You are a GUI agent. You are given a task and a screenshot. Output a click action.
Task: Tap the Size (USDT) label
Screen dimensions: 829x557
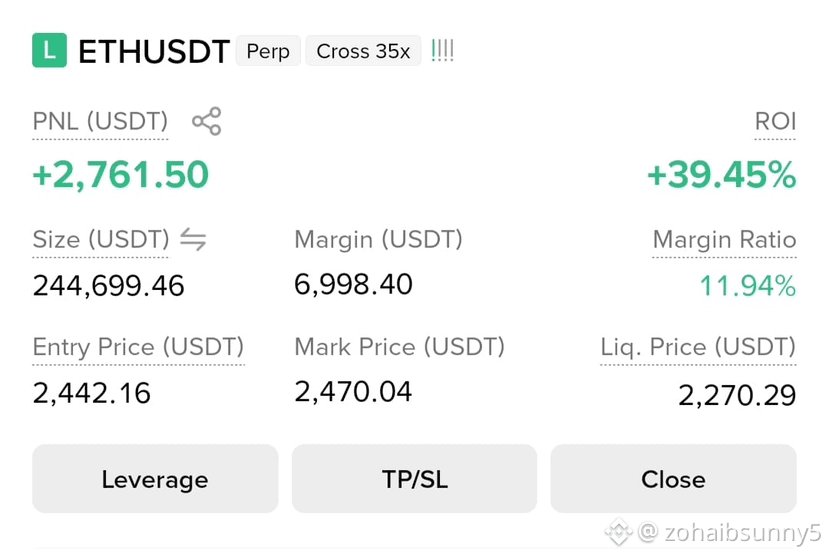coord(101,239)
